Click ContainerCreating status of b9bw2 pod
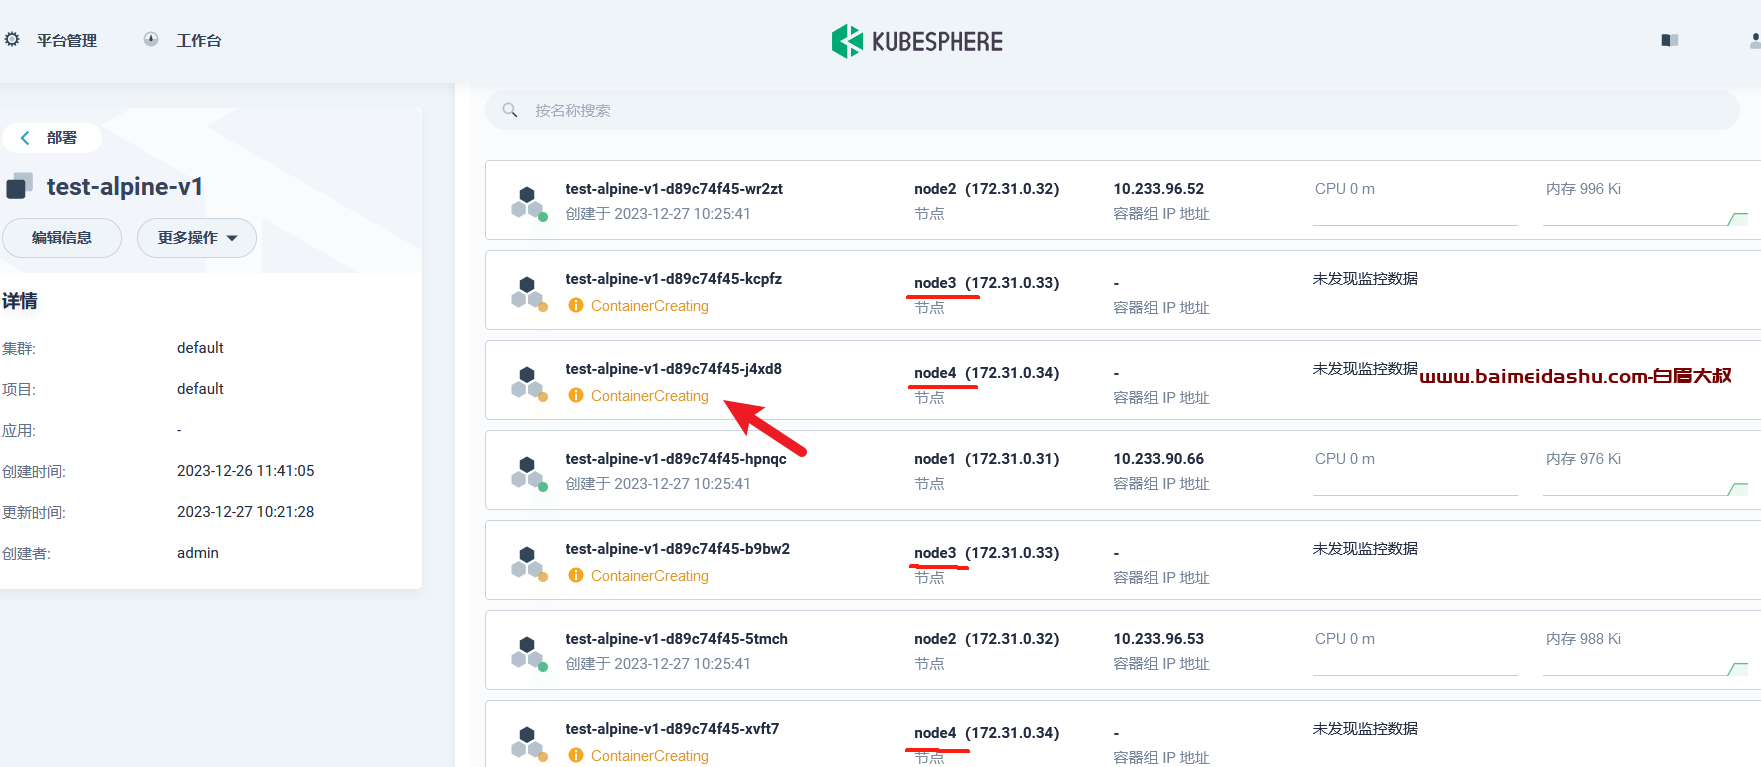The image size is (1761, 767). pos(650,576)
